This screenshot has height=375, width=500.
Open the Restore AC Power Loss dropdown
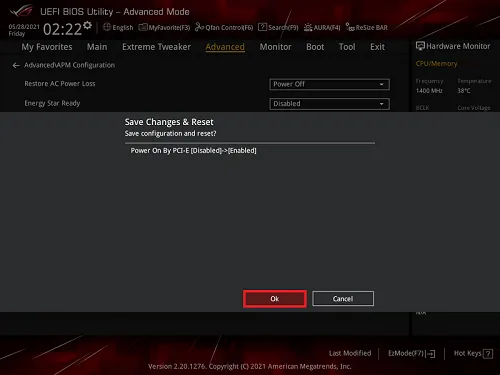pyautogui.click(x=329, y=84)
